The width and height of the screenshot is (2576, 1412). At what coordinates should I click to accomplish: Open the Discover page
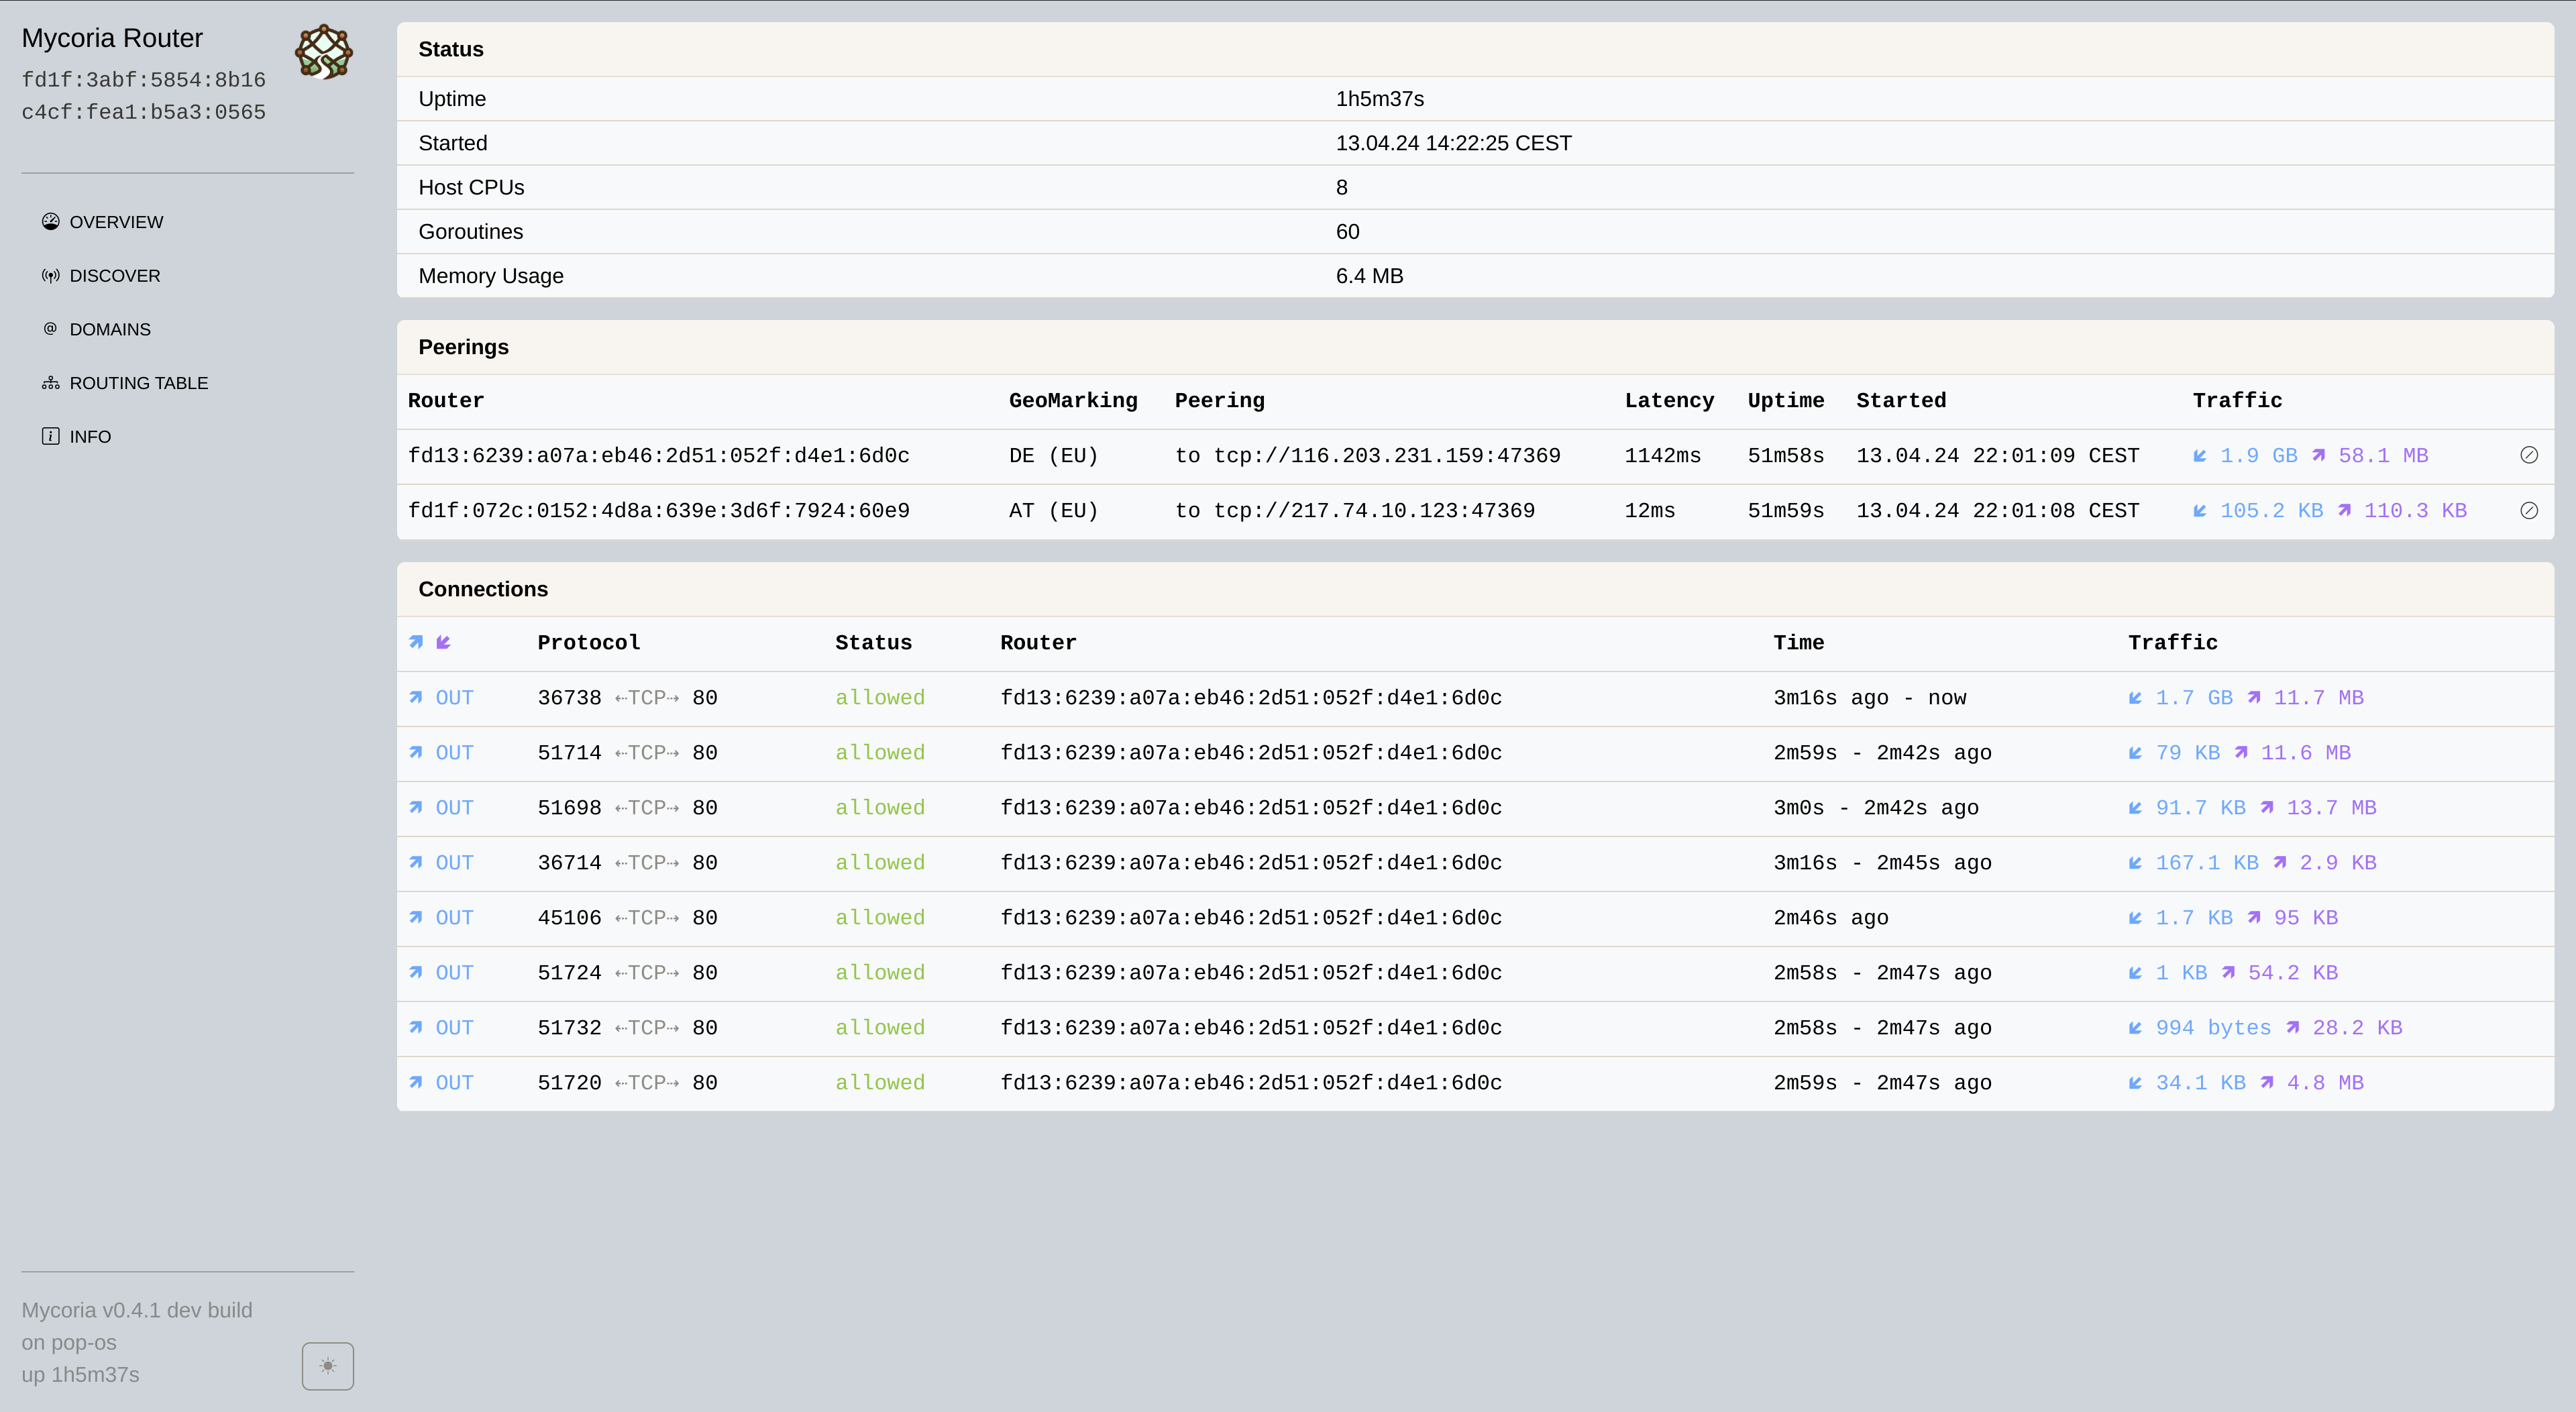point(101,276)
